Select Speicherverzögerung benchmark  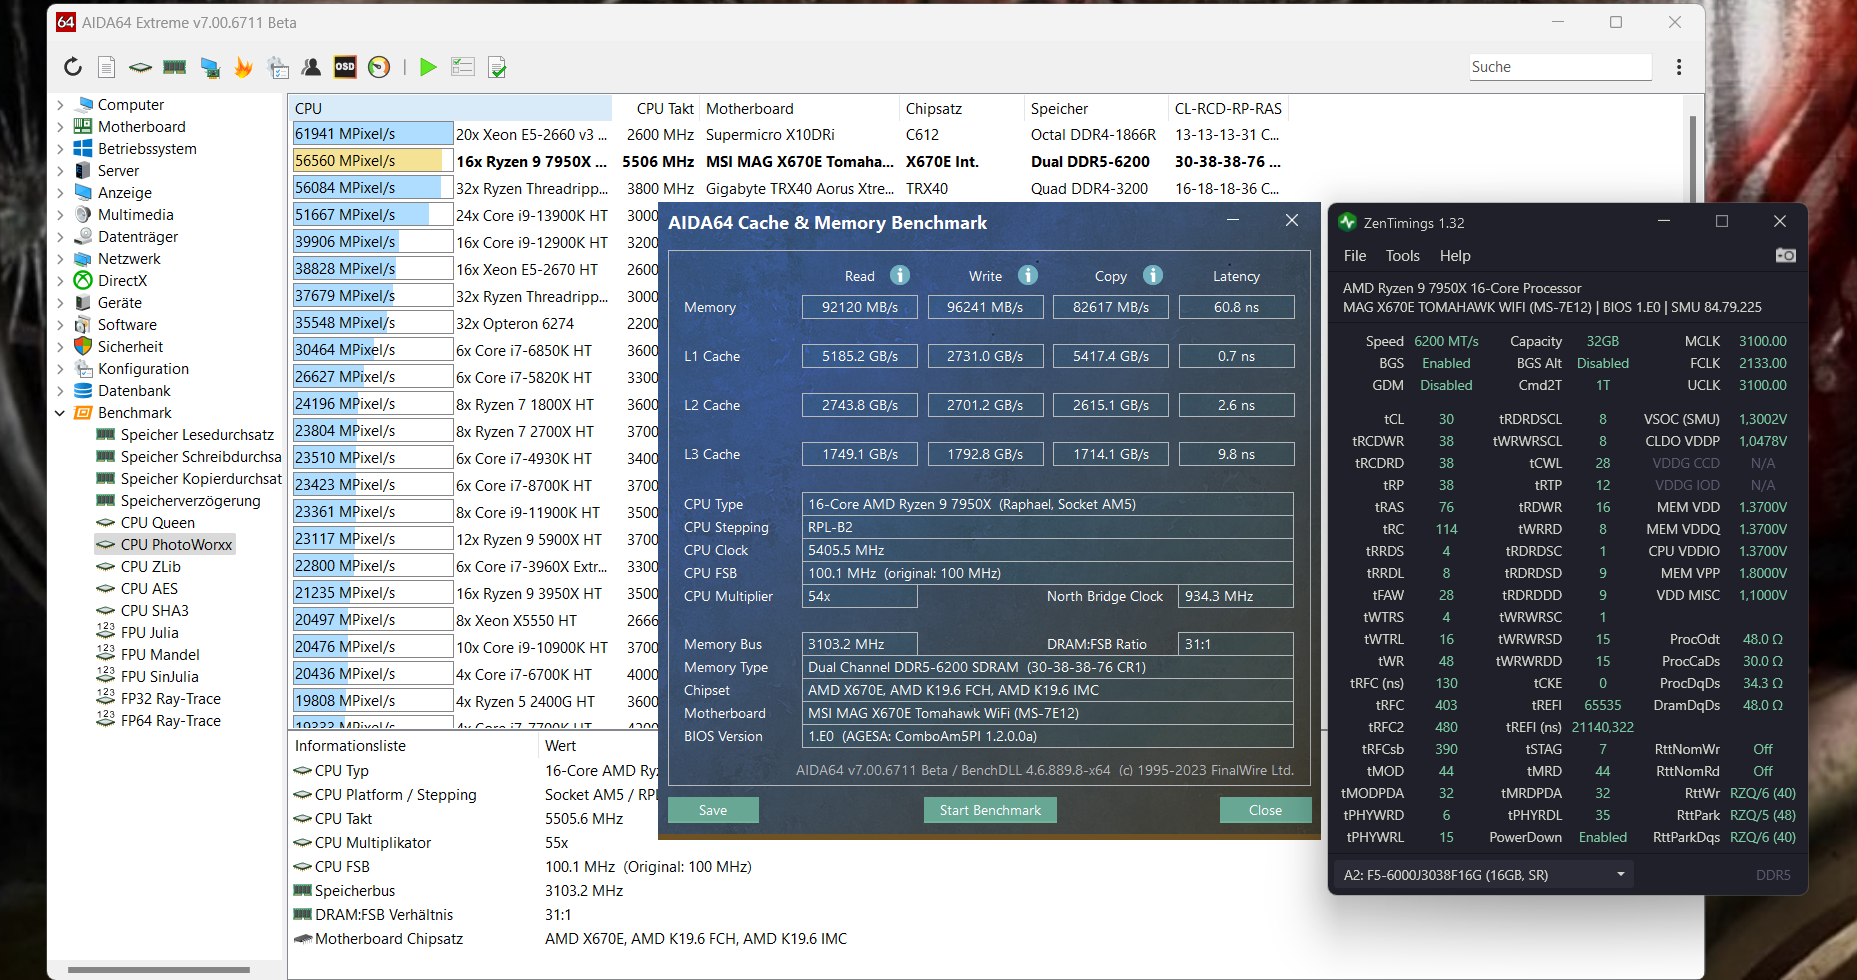(178, 501)
